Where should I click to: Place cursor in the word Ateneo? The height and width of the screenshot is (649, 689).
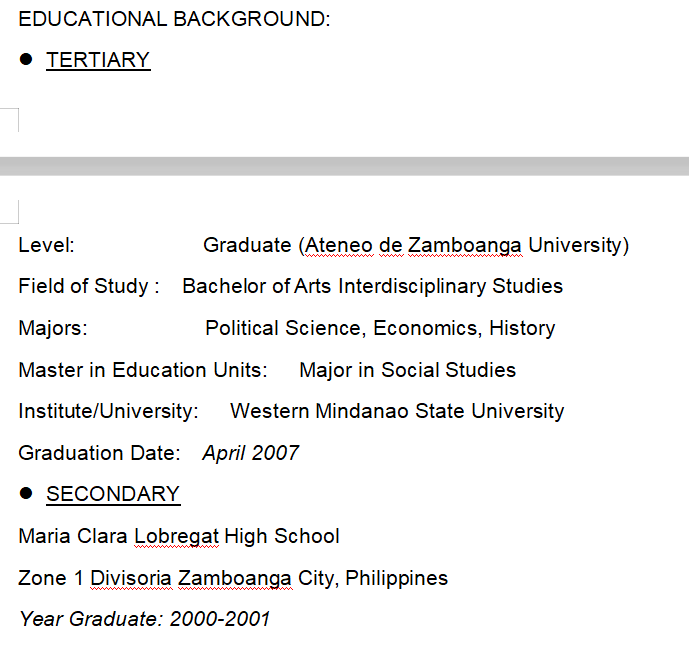point(336,245)
